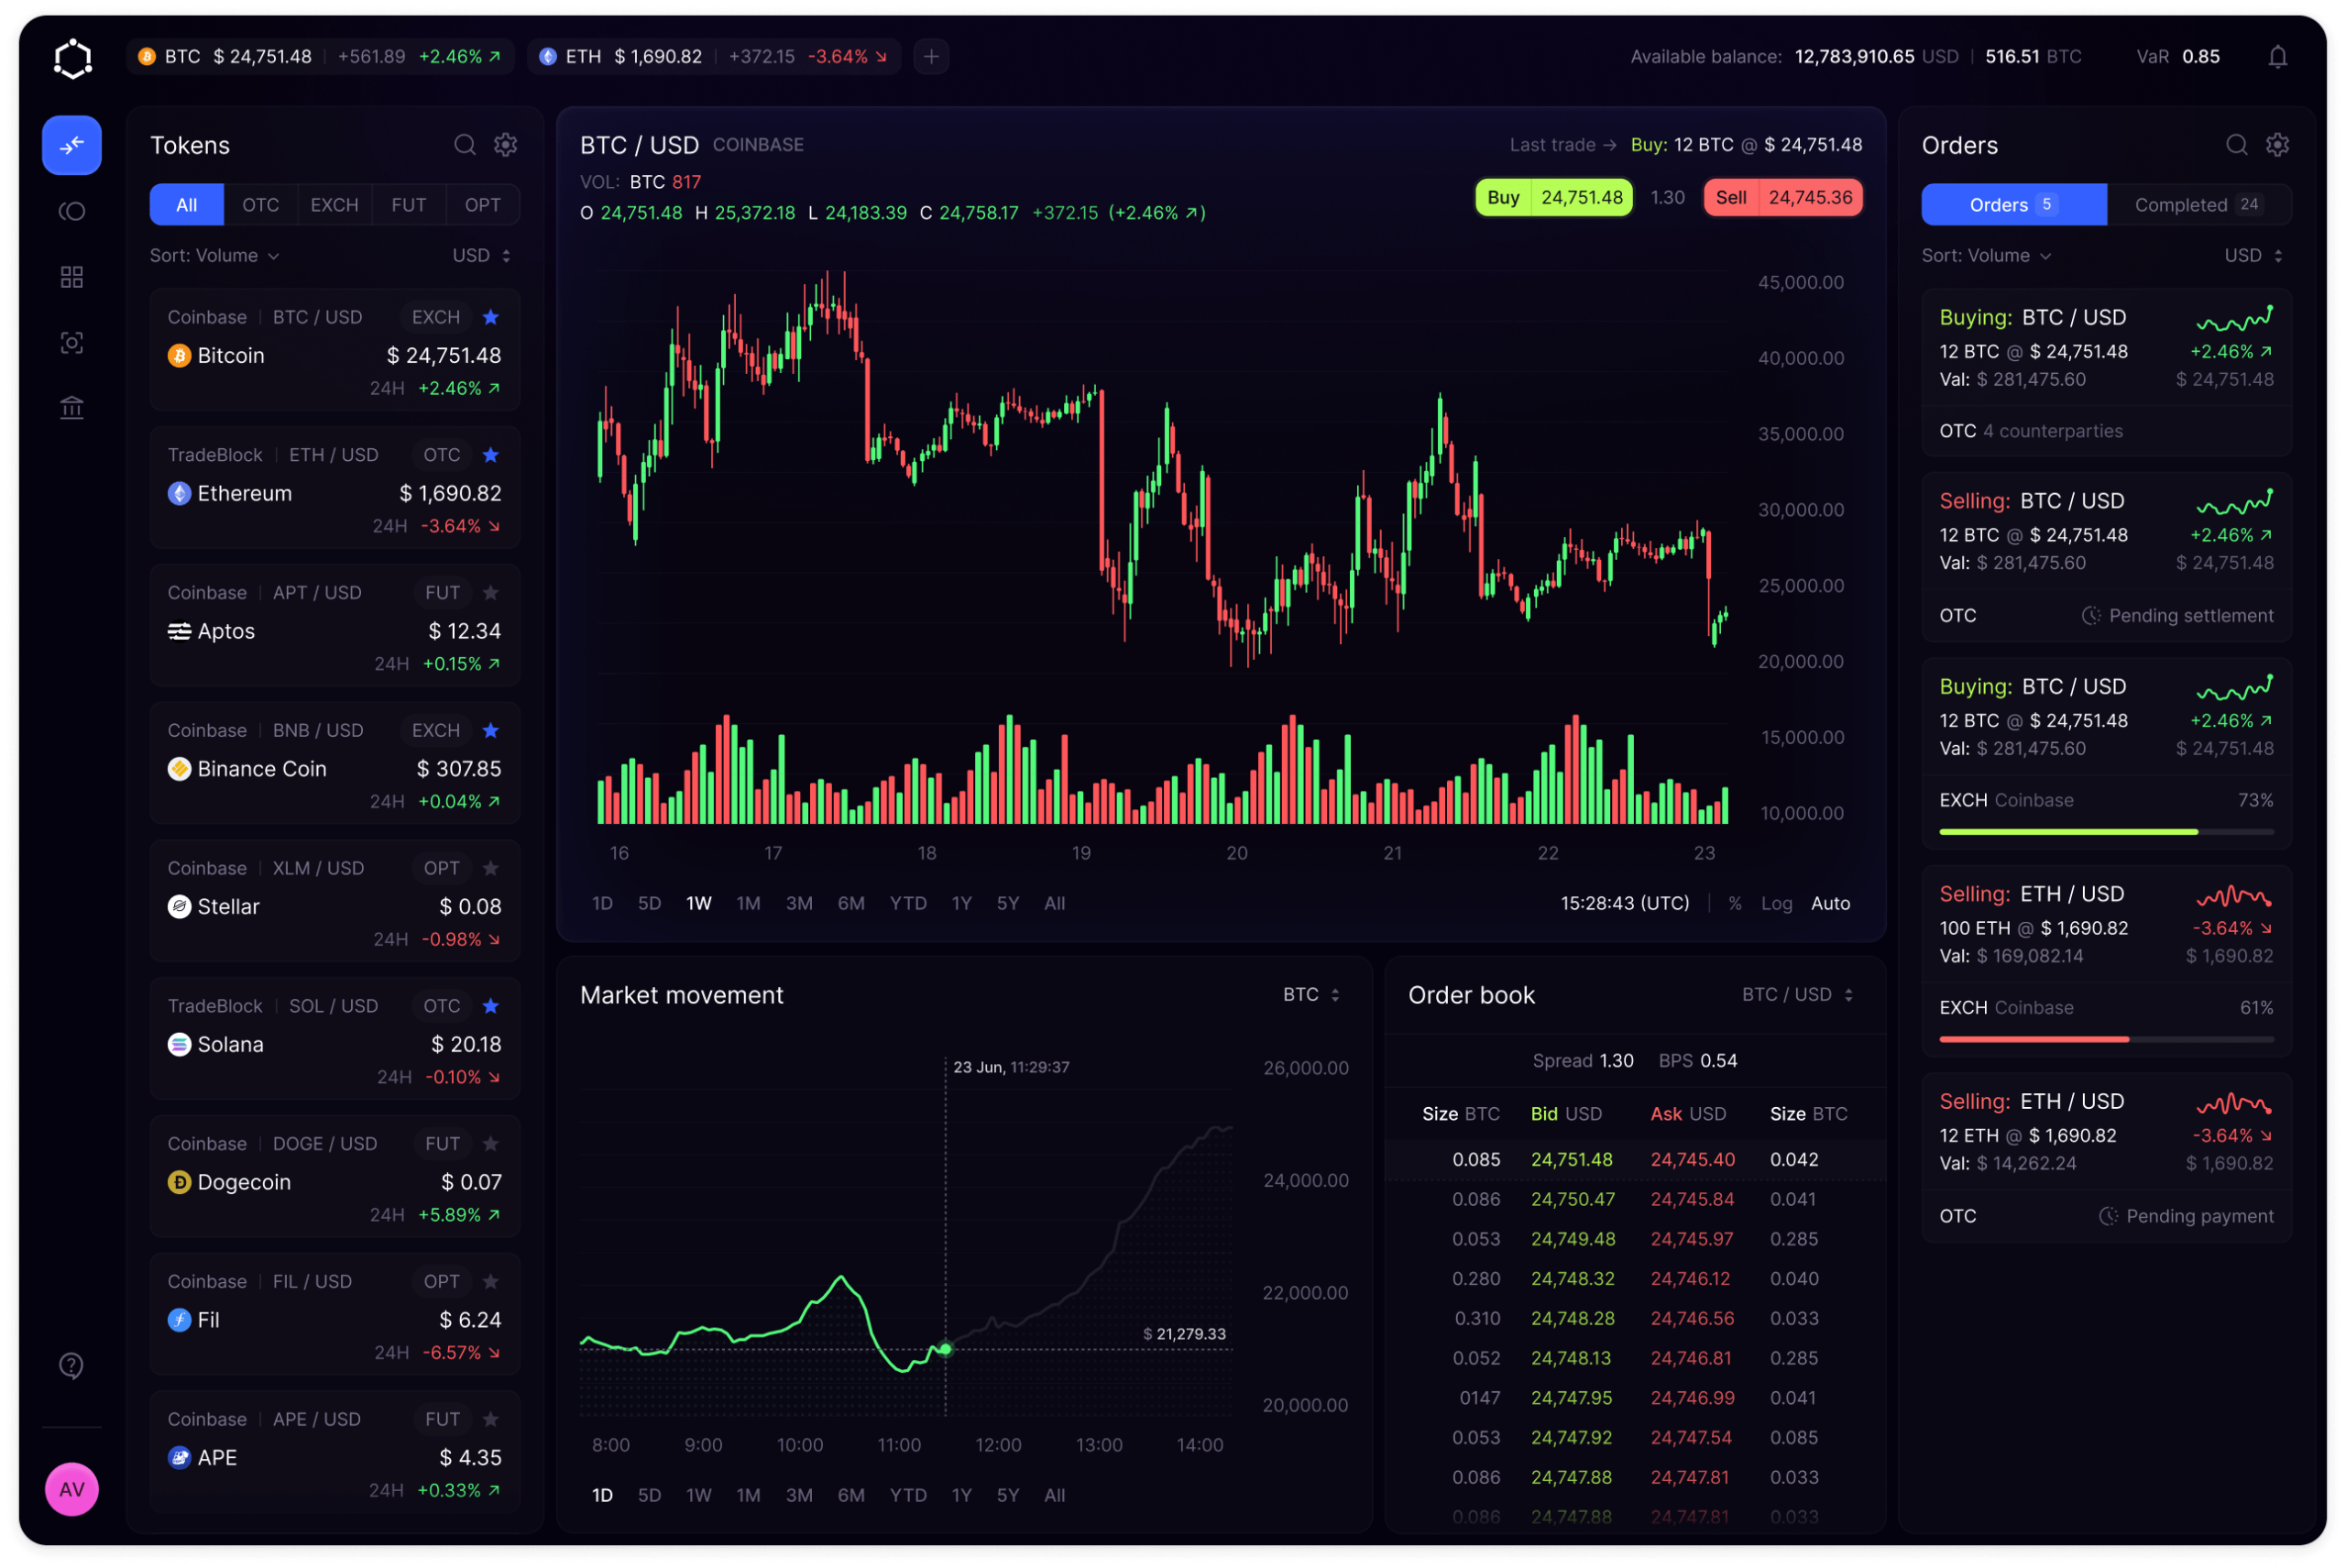Click the red Sell 24,745.36 button
The height and width of the screenshot is (1568, 2346).
tap(1782, 198)
